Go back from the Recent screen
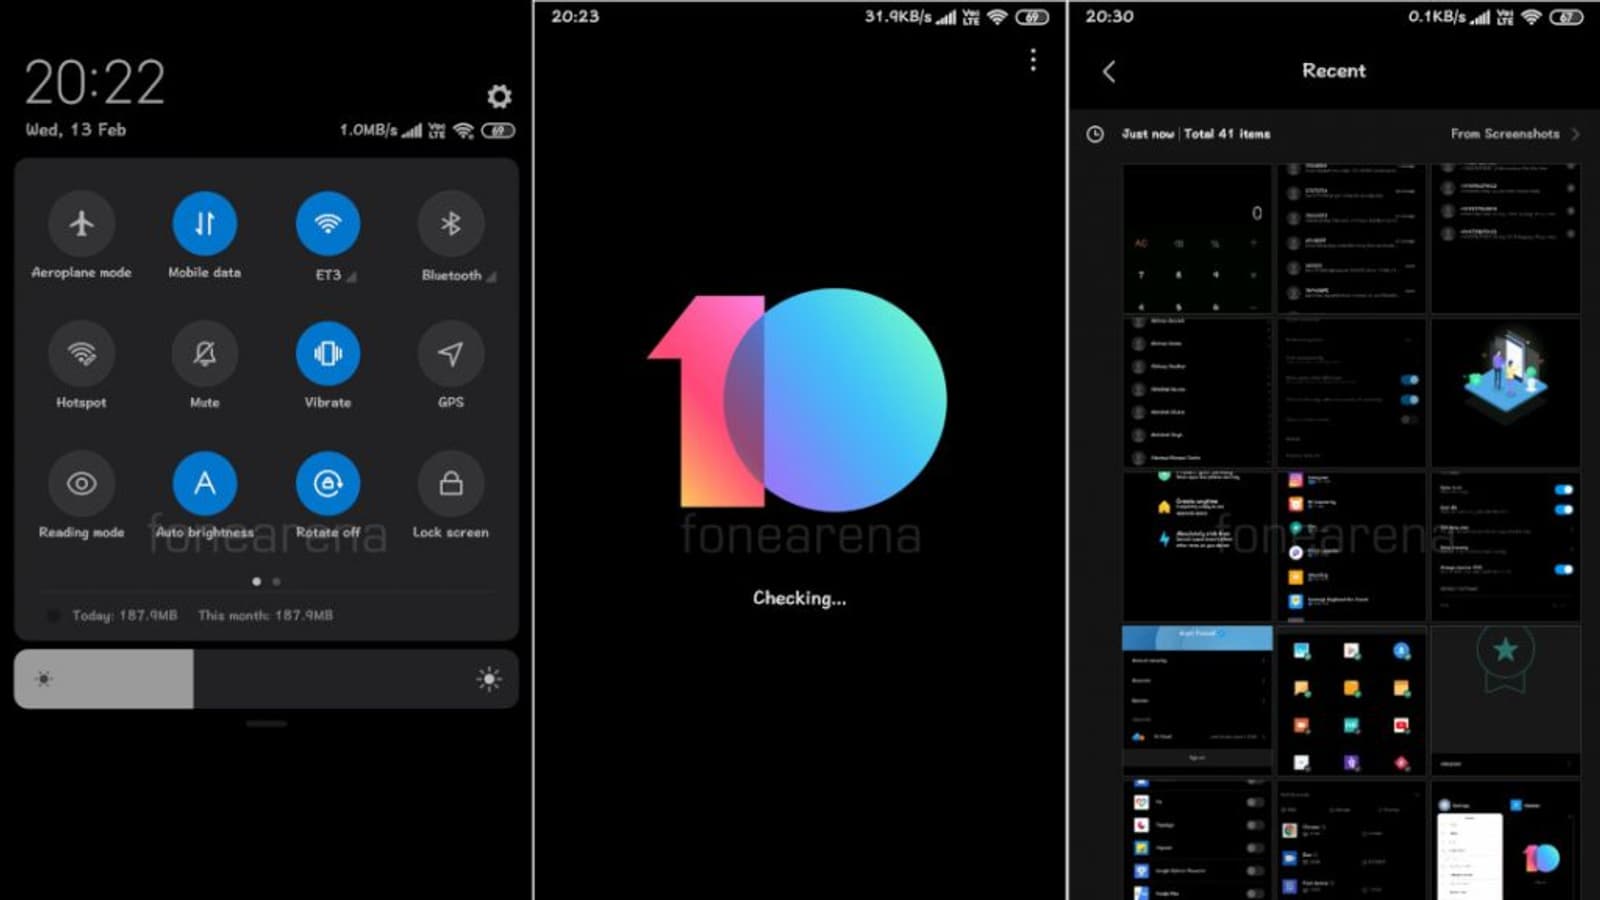This screenshot has width=1600, height=900. (x=1109, y=71)
